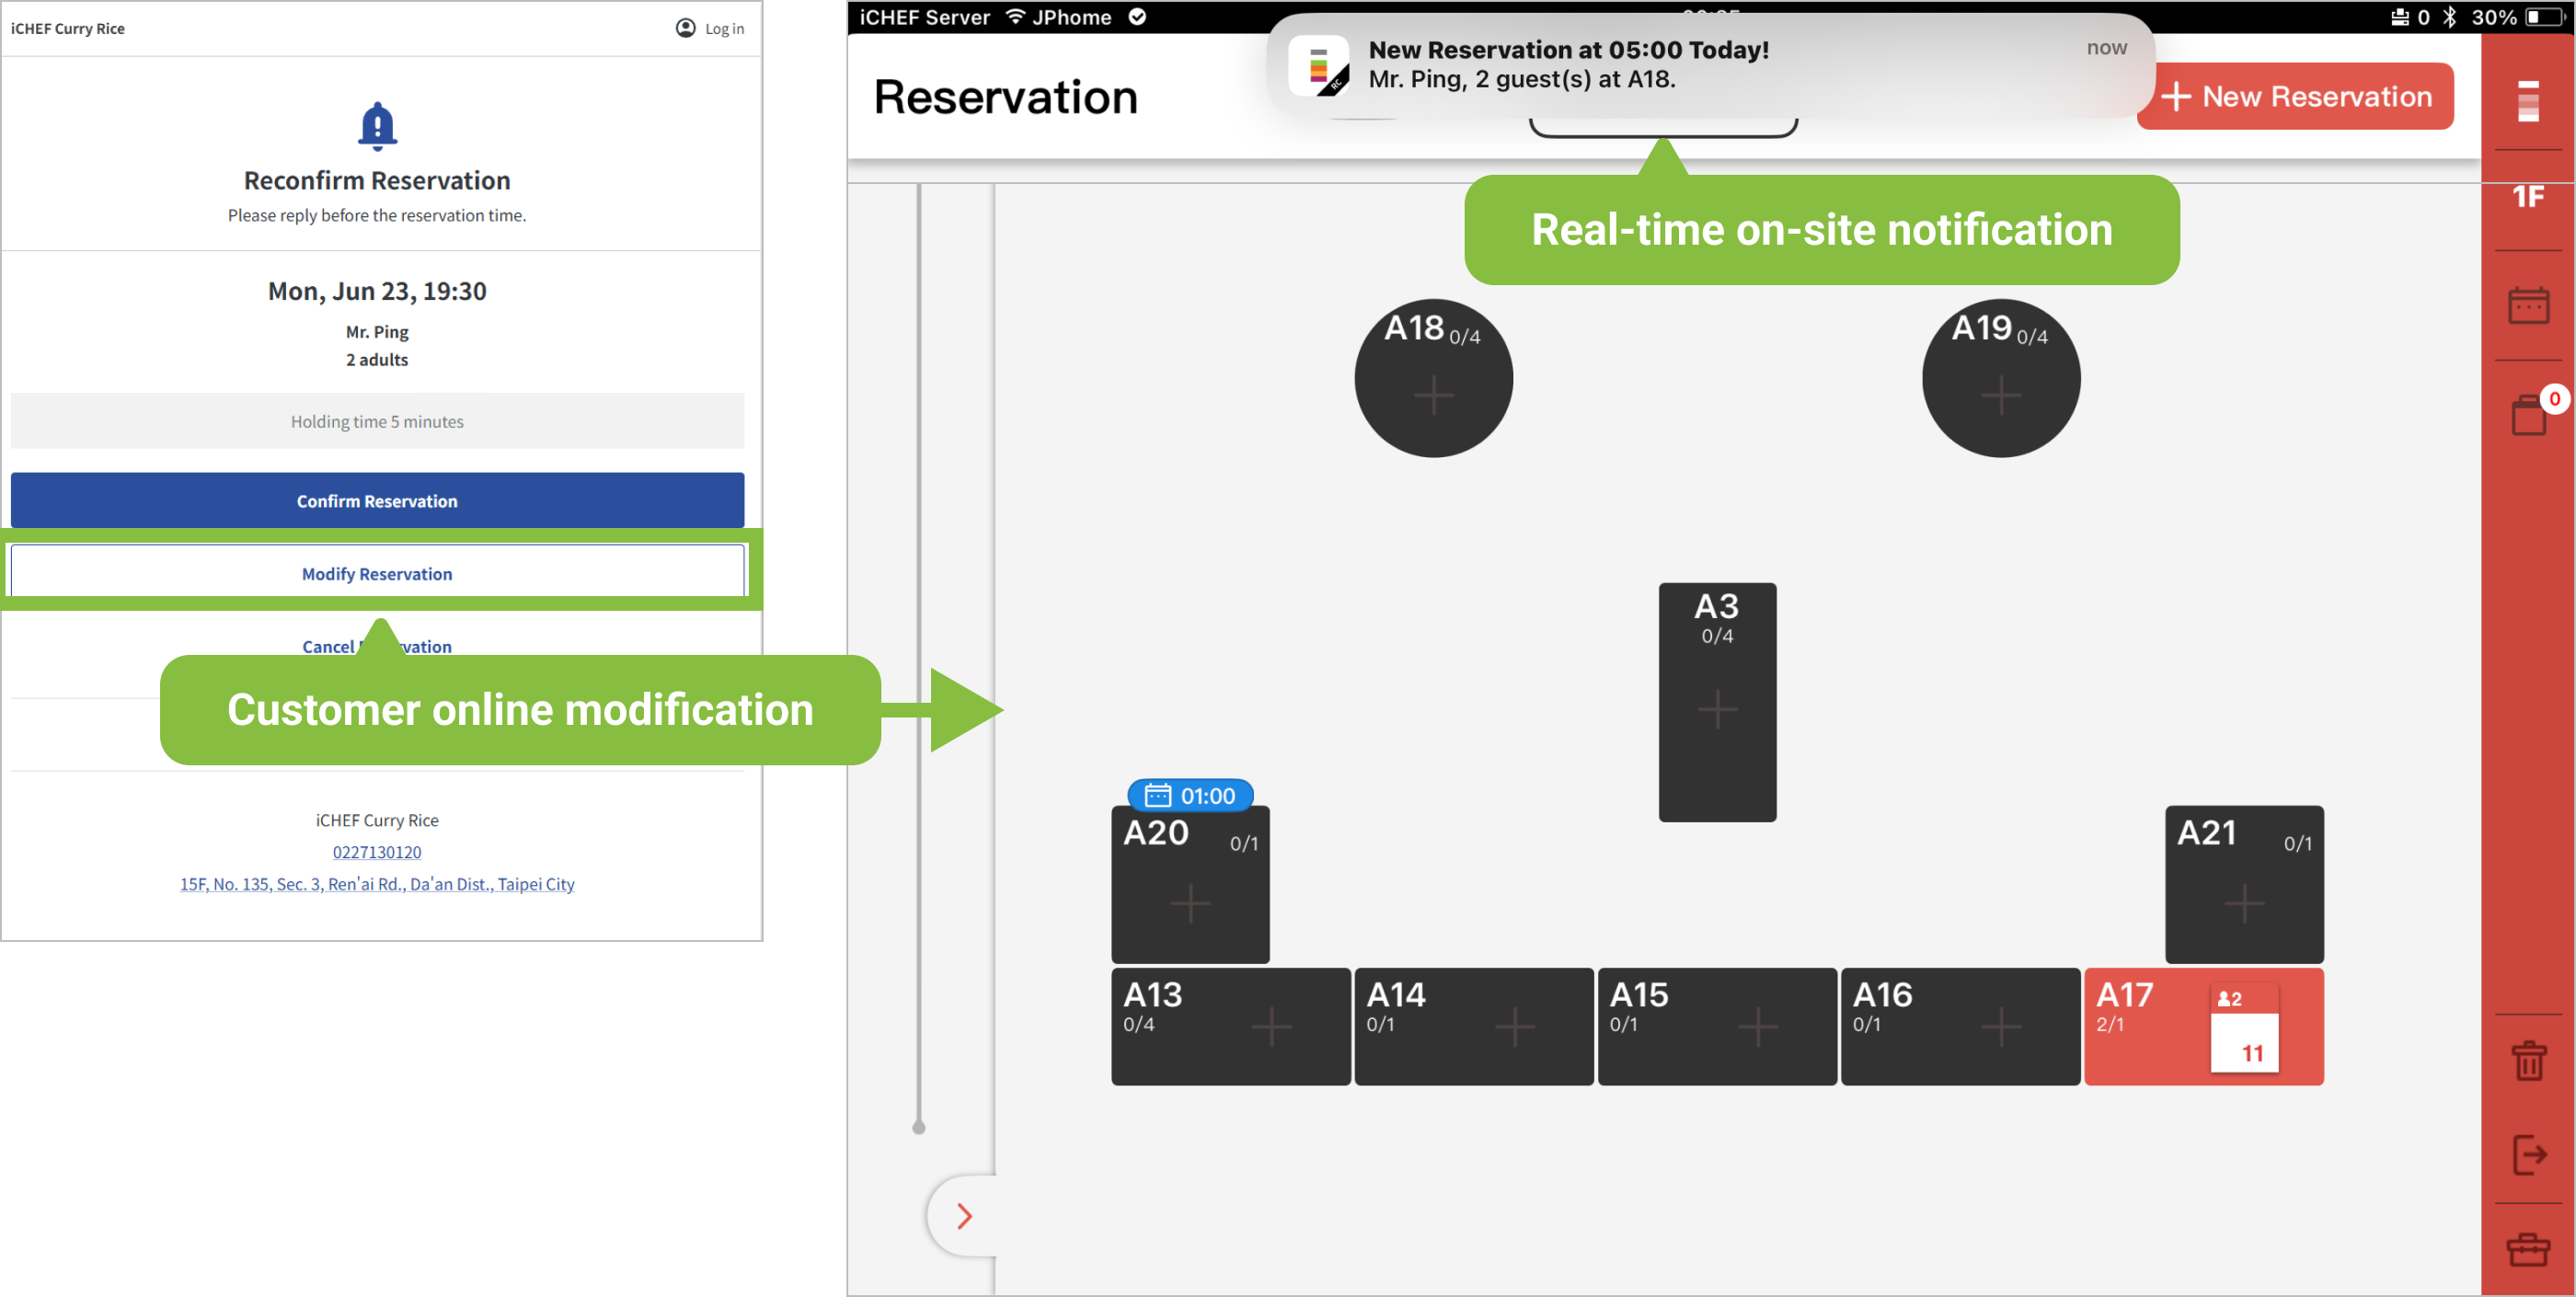
Task: Create a New Reservation
Action: tap(2295, 96)
